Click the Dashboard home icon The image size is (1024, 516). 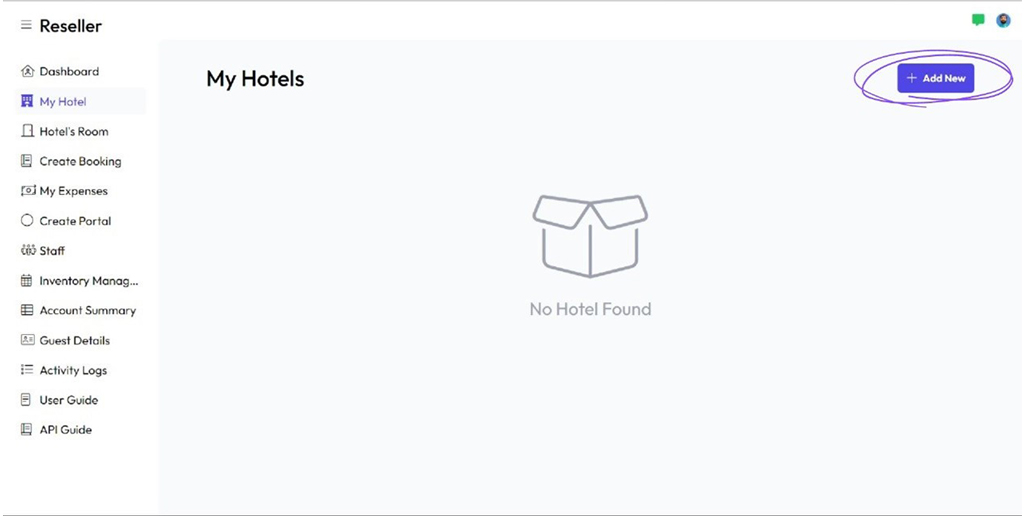(x=27, y=72)
